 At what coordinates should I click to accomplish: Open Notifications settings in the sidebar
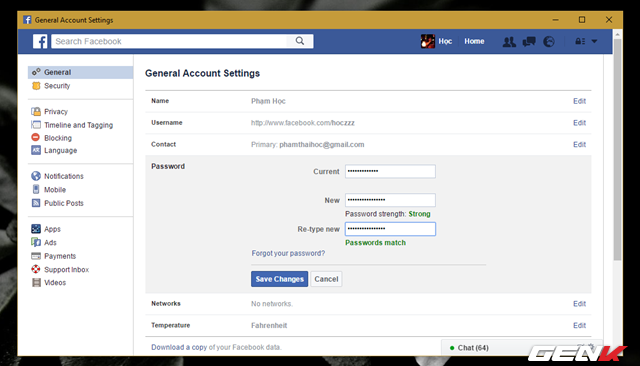tap(64, 176)
